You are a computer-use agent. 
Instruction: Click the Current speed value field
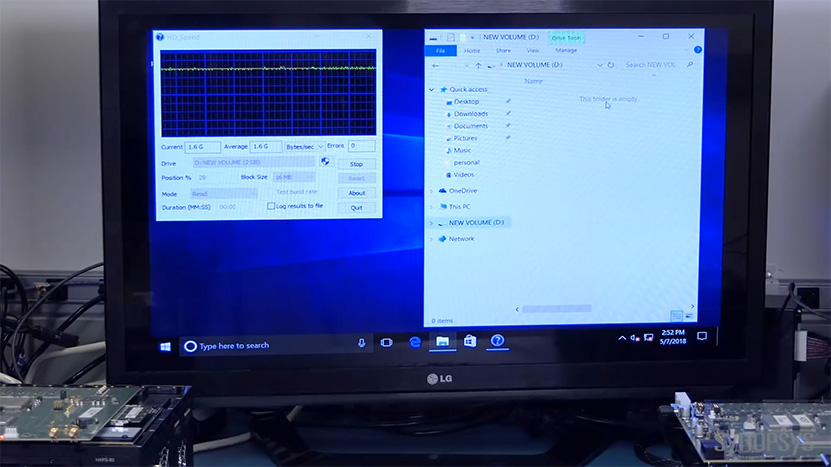coord(202,147)
